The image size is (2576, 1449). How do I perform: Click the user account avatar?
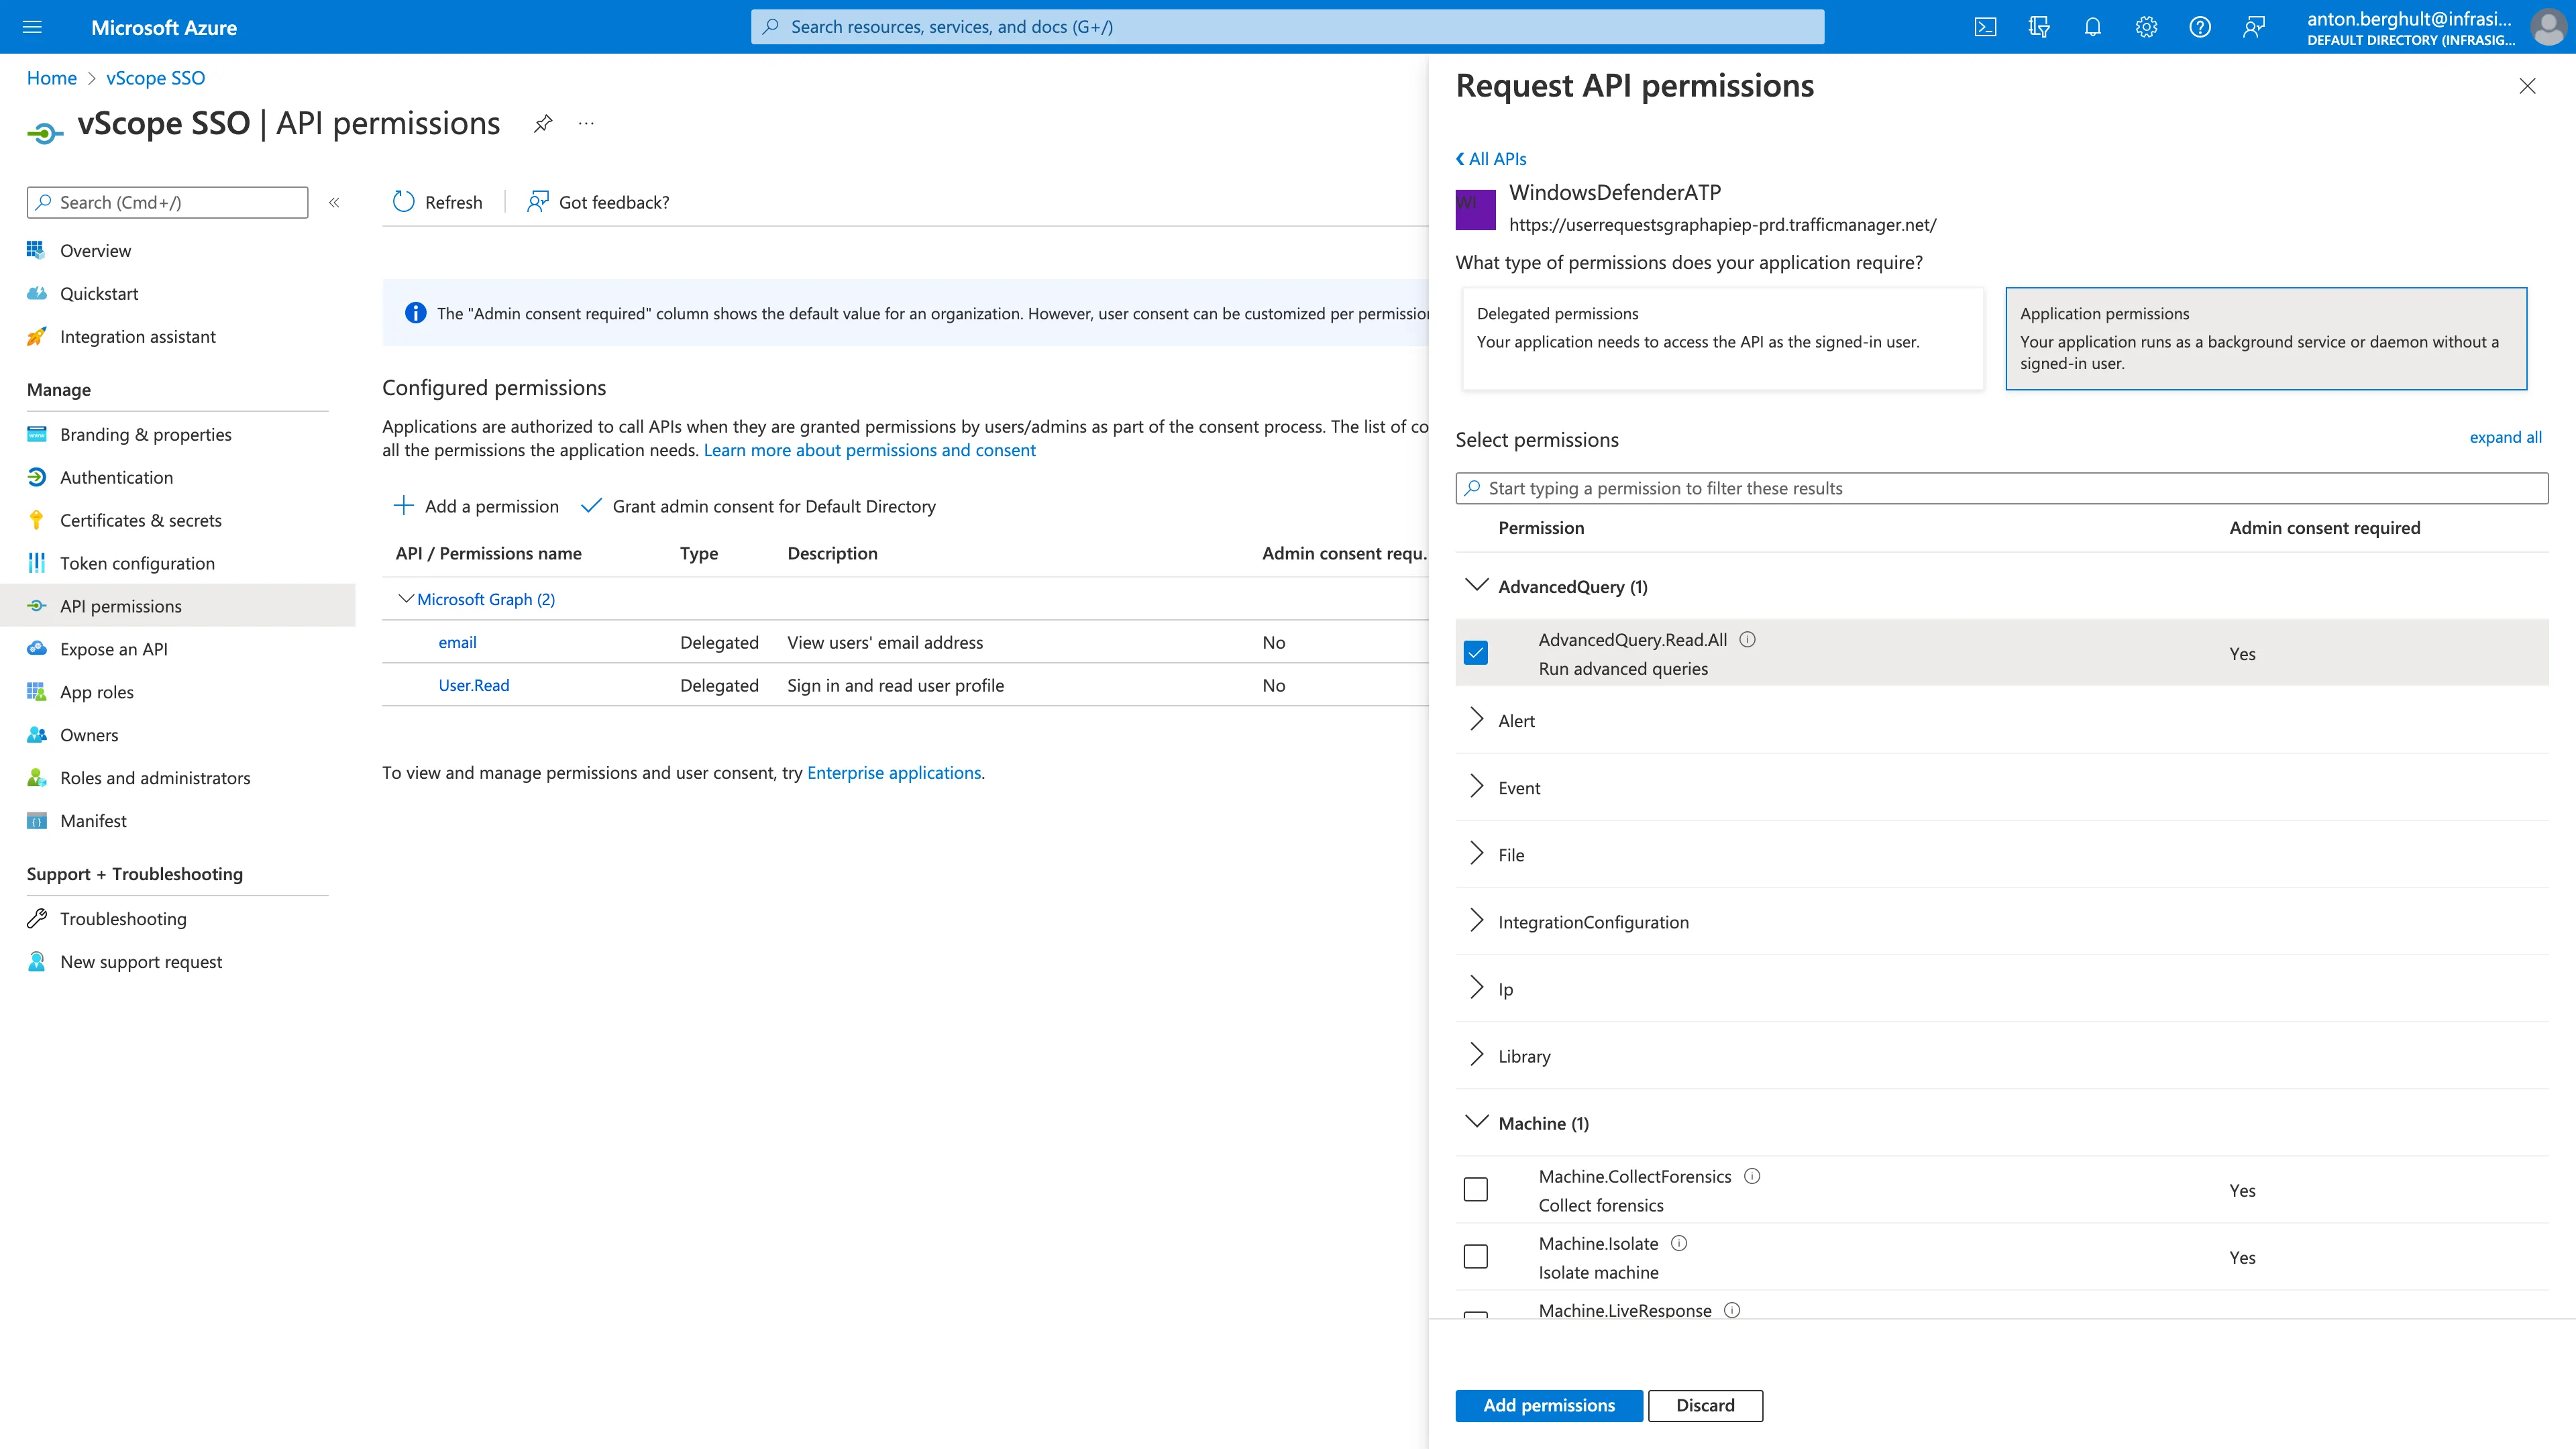[x=2548, y=27]
